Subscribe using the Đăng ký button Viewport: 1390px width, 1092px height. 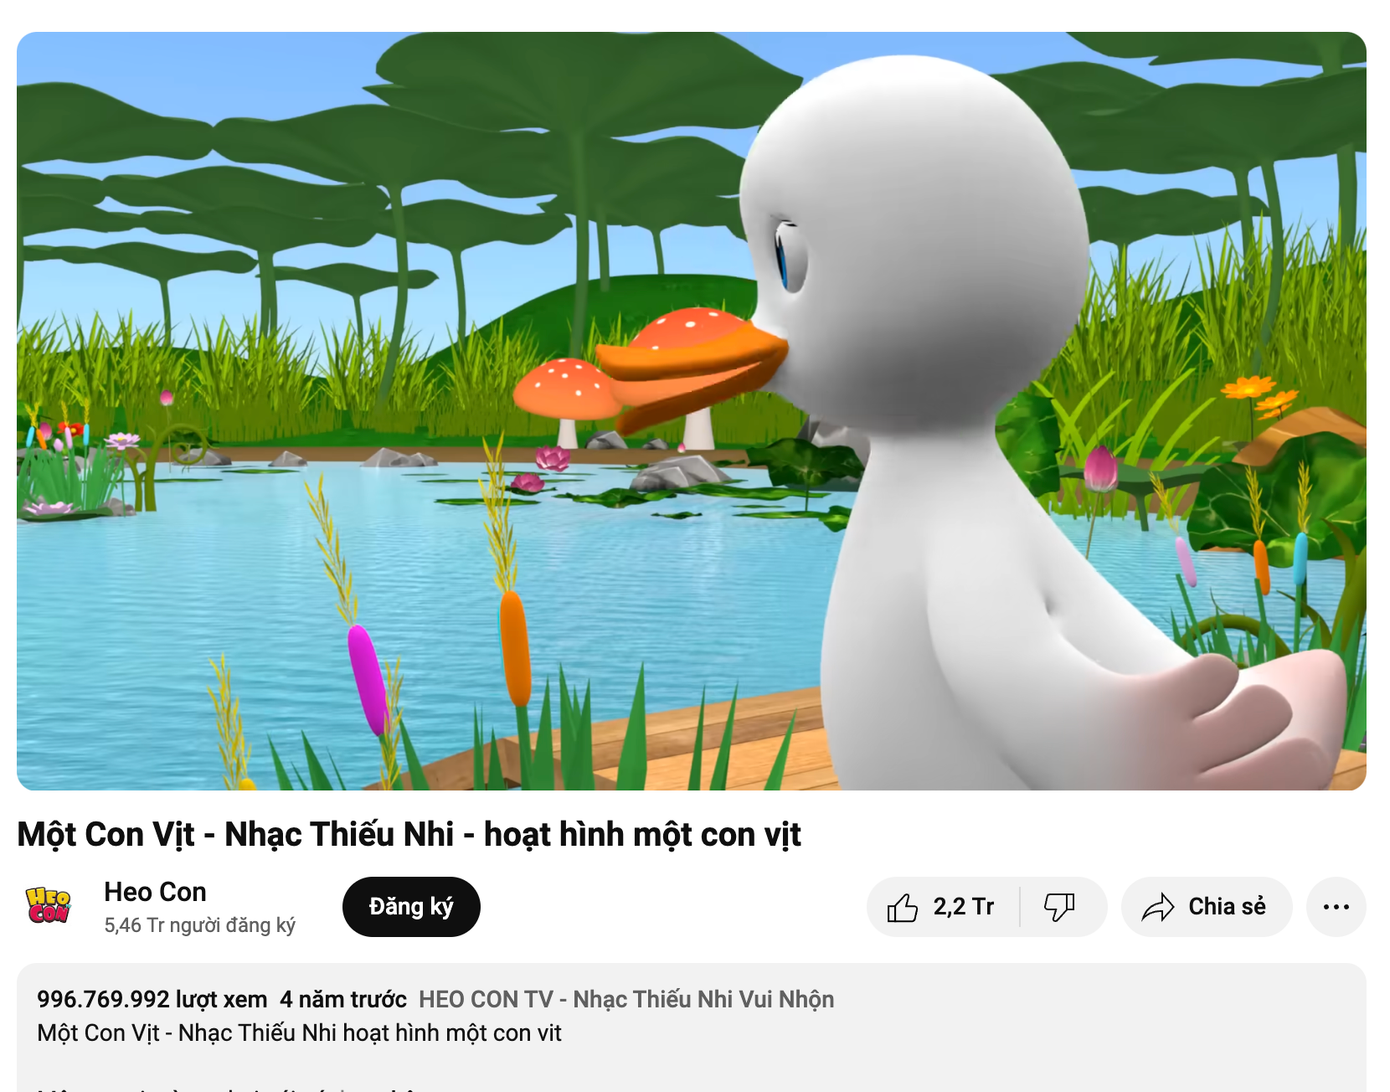click(x=411, y=907)
